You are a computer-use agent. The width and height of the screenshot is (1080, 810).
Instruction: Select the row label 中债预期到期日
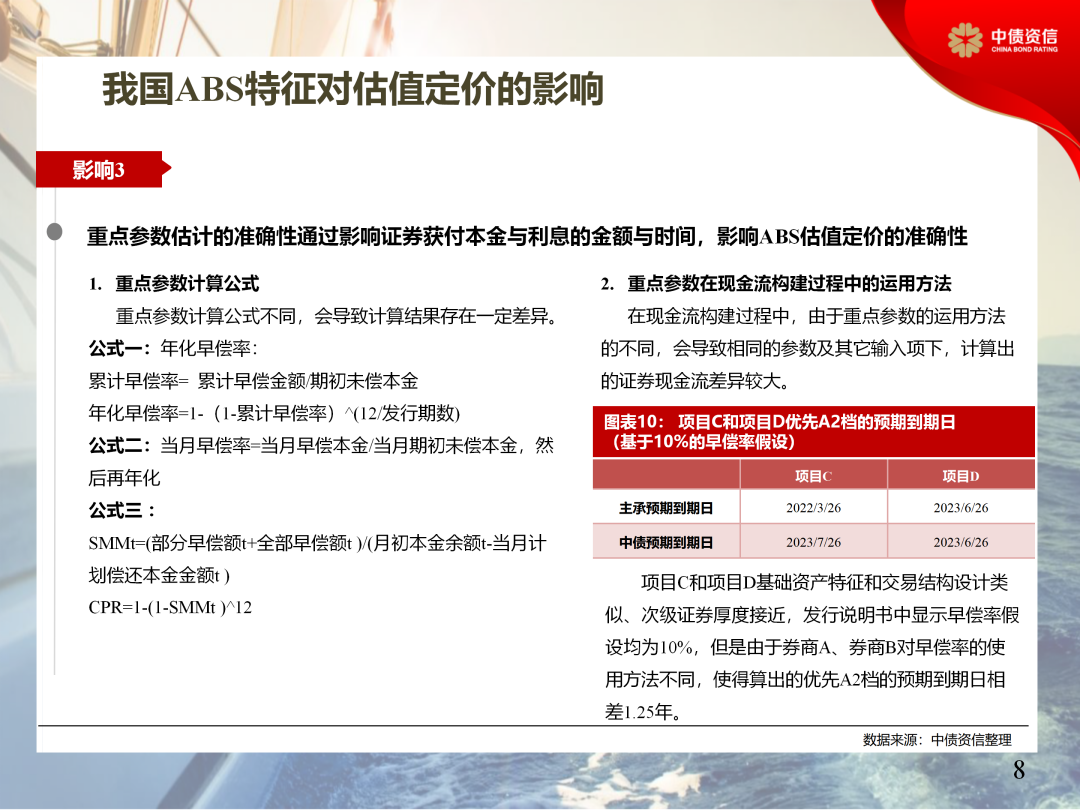666,543
